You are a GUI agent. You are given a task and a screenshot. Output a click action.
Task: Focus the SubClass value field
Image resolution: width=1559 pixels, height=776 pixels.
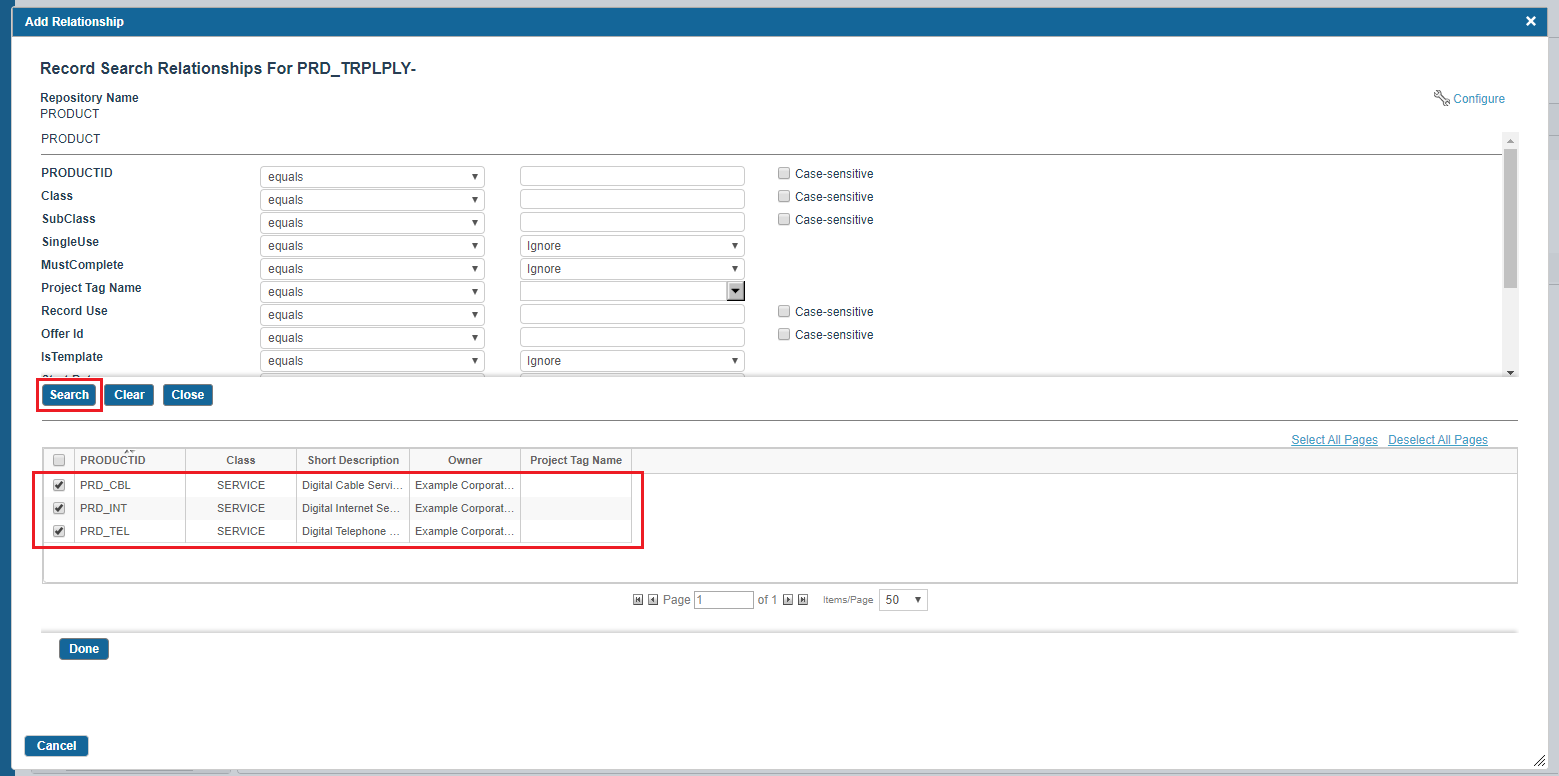tap(632, 223)
